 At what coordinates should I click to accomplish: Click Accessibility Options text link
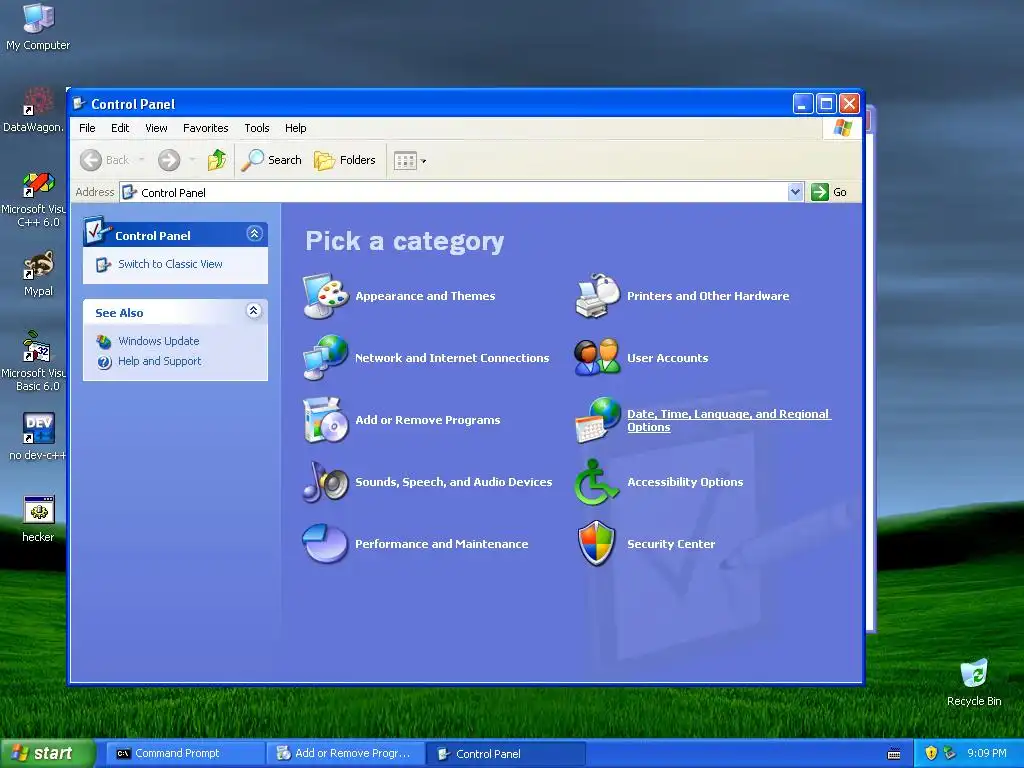tap(685, 482)
